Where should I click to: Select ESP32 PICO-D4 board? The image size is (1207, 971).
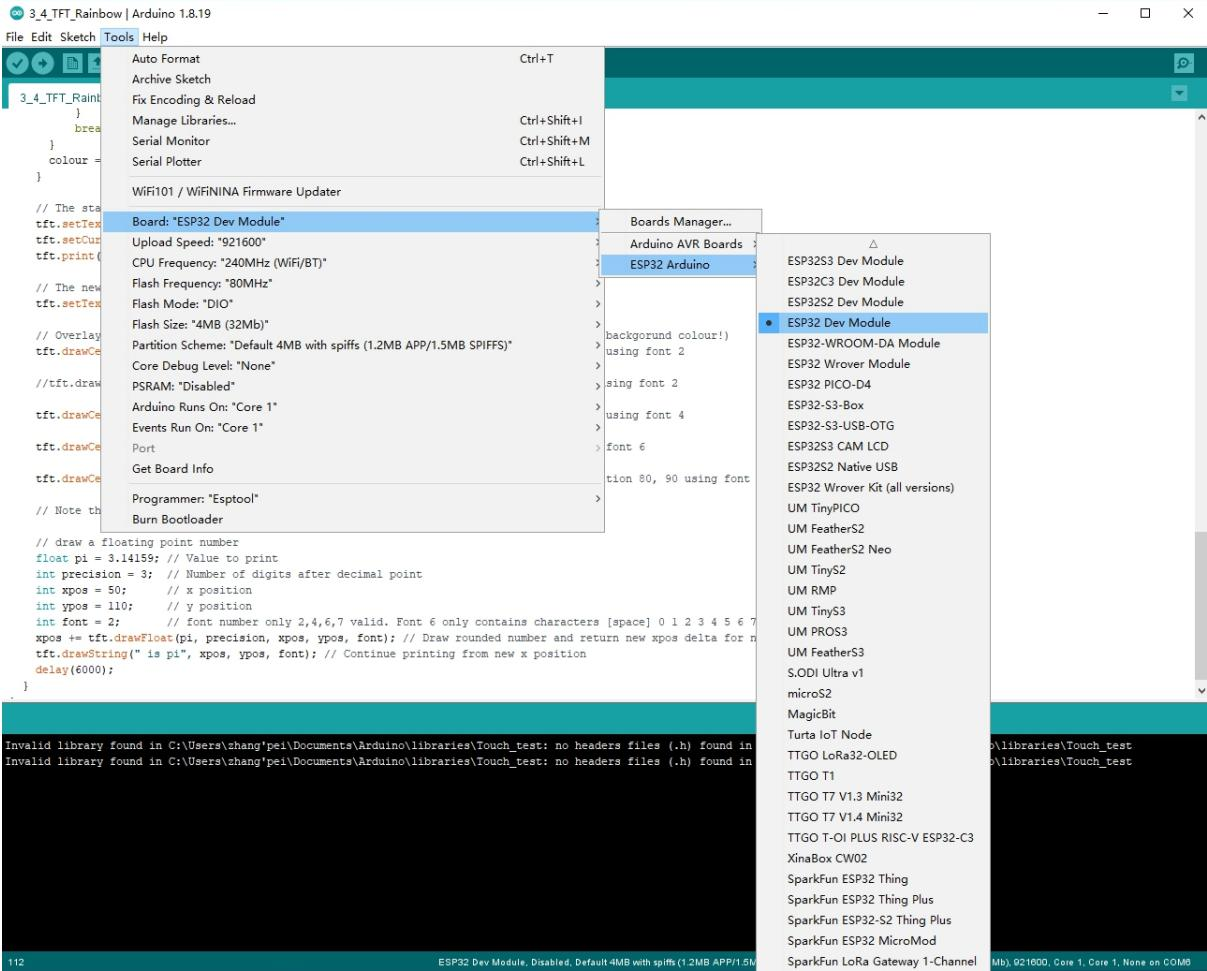point(873,384)
